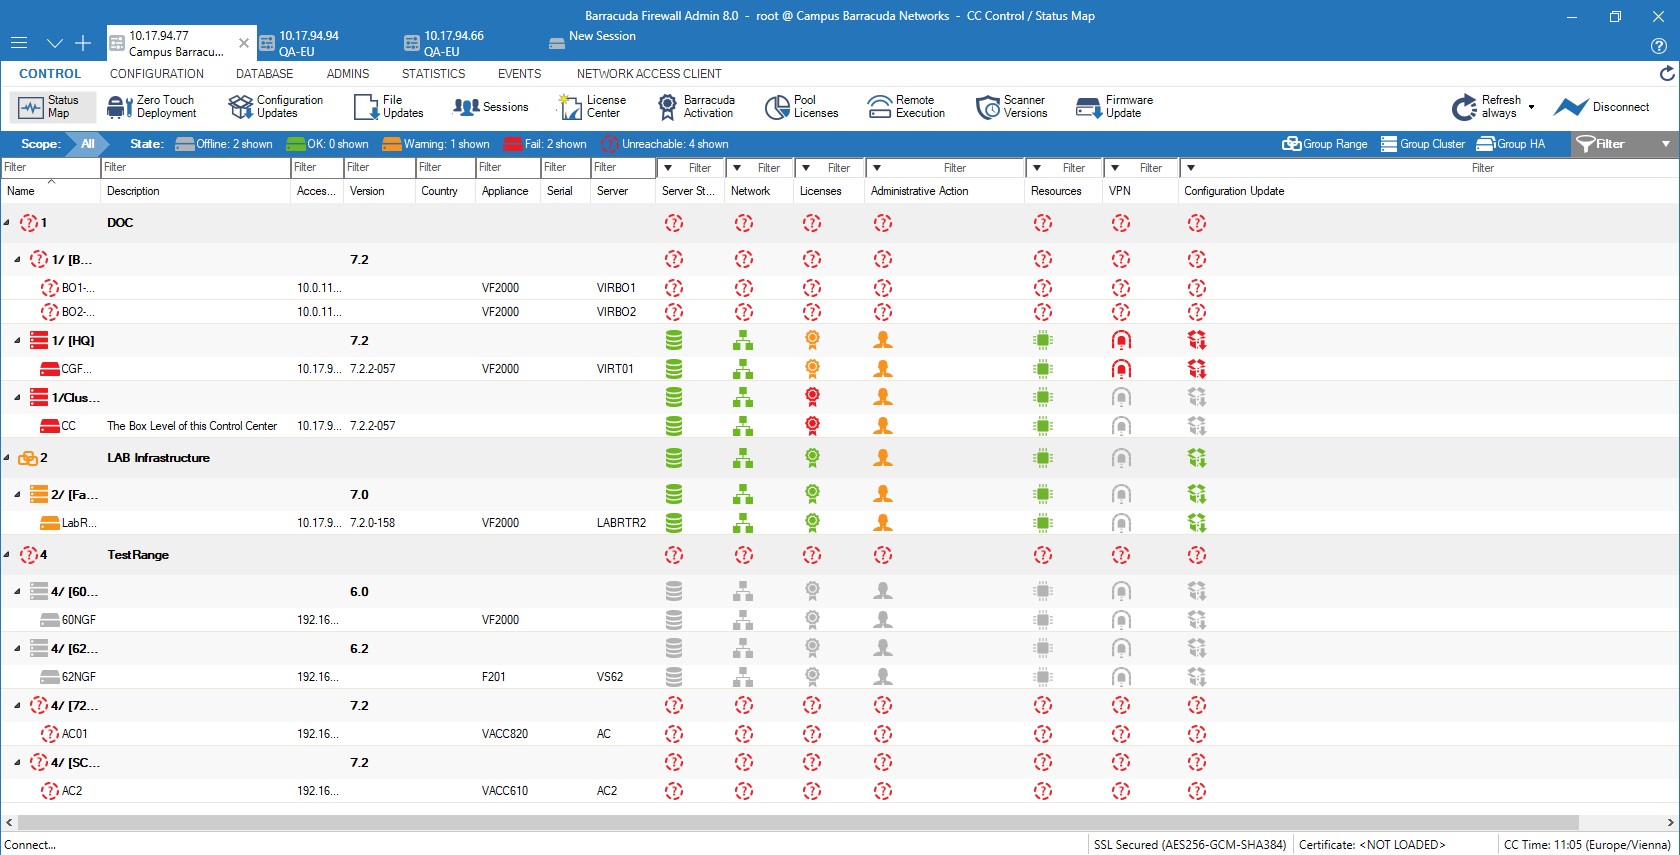Open the Server Status column filter dropdown

point(668,168)
